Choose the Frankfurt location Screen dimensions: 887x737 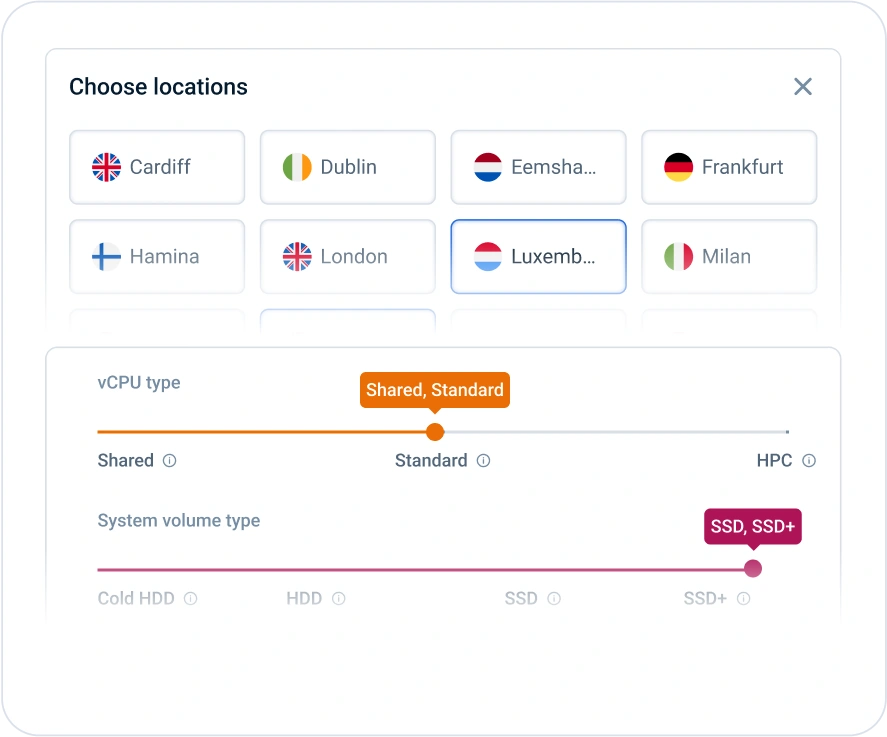[729, 167]
